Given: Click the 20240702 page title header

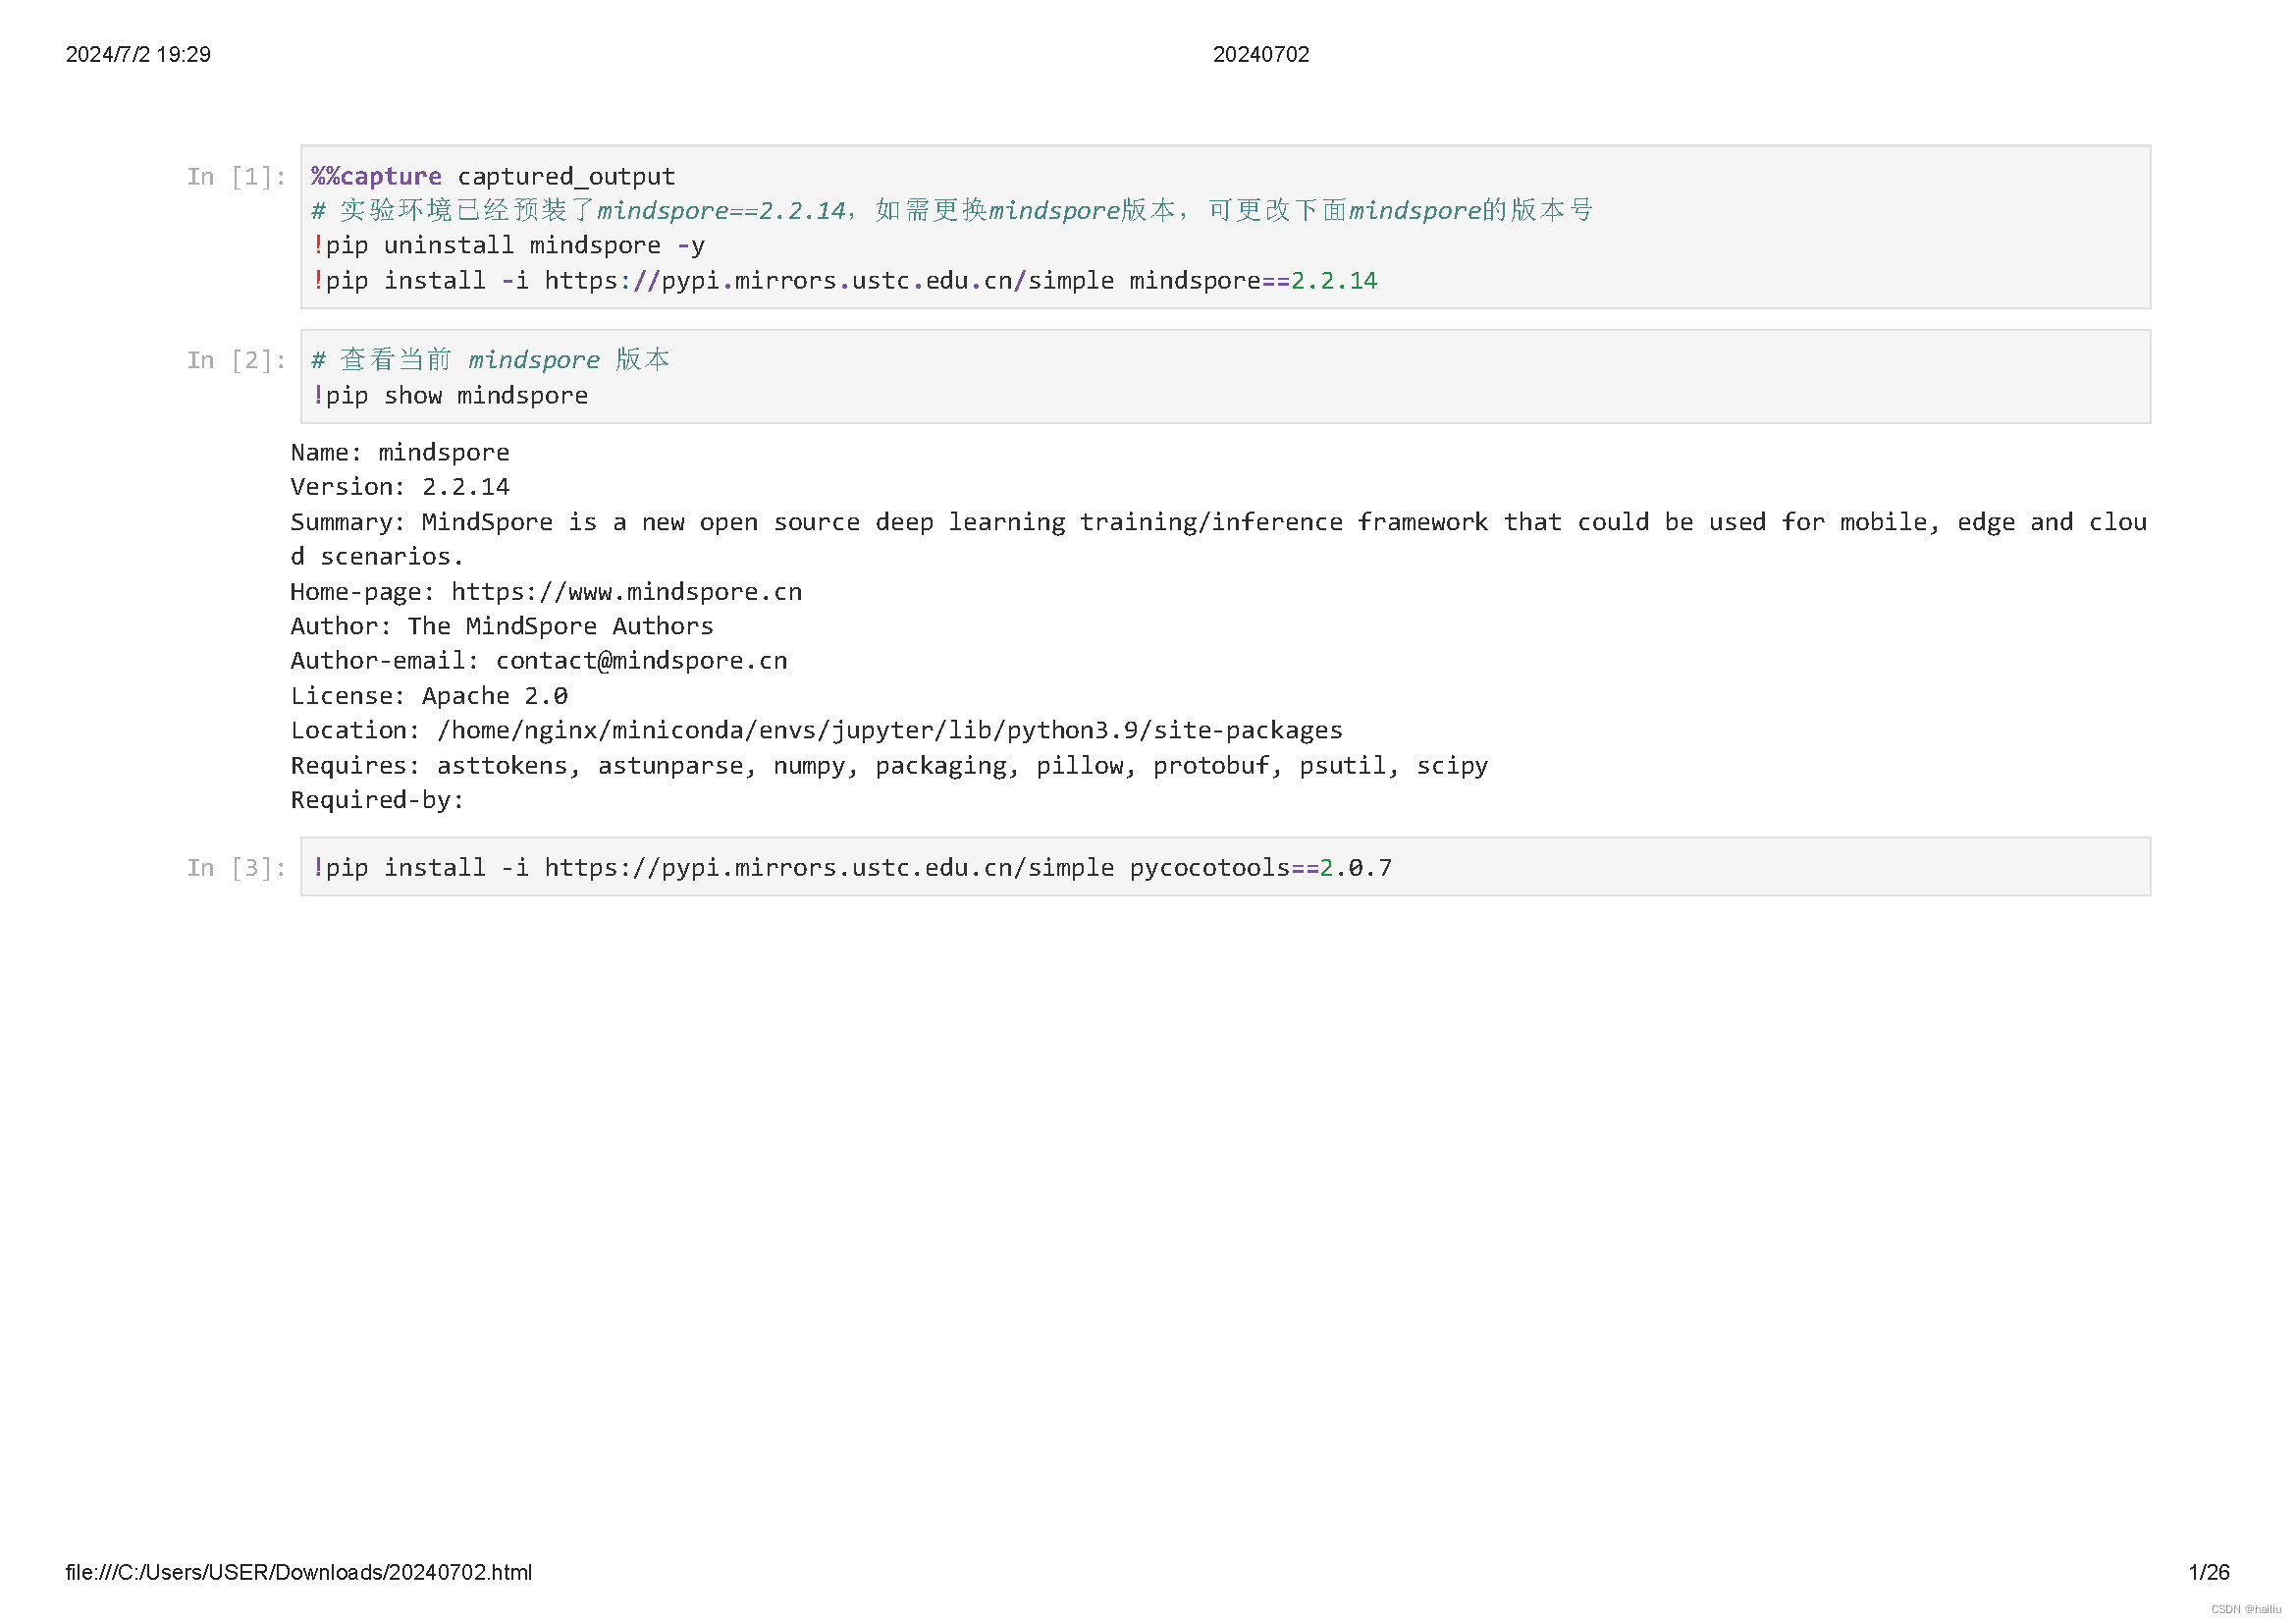Looking at the screenshot, I should click(x=1260, y=55).
